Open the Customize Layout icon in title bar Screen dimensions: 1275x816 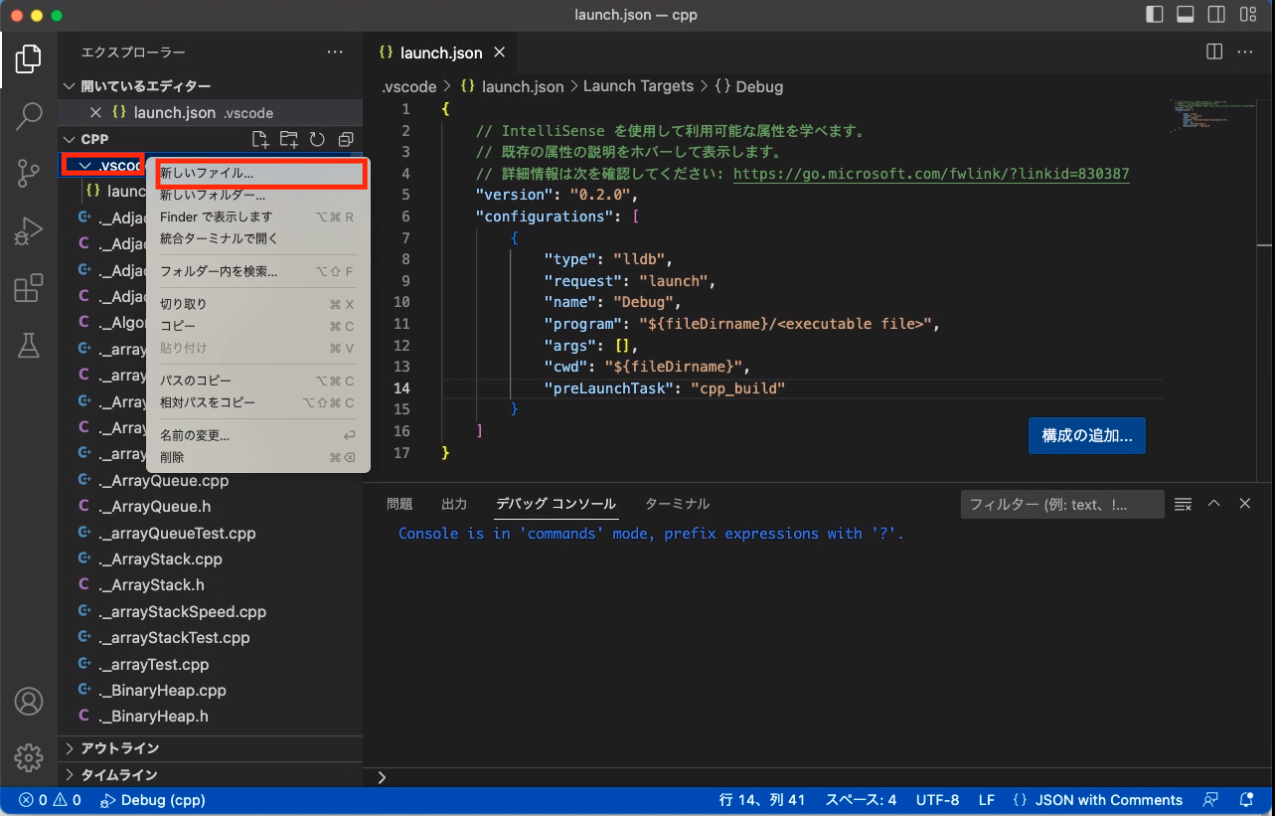pos(1248,15)
